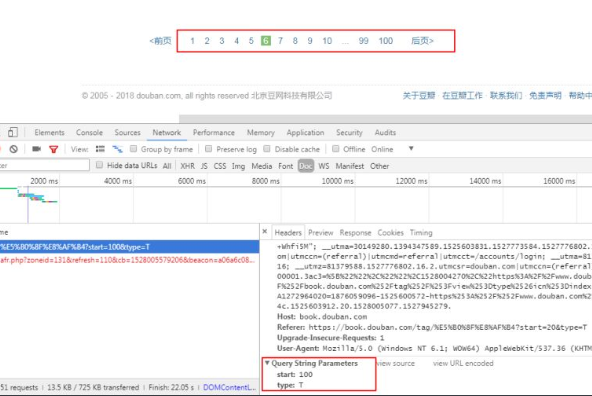Filter requests by All types
Image resolution: width=592 pixels, height=396 pixels.
coord(167,166)
